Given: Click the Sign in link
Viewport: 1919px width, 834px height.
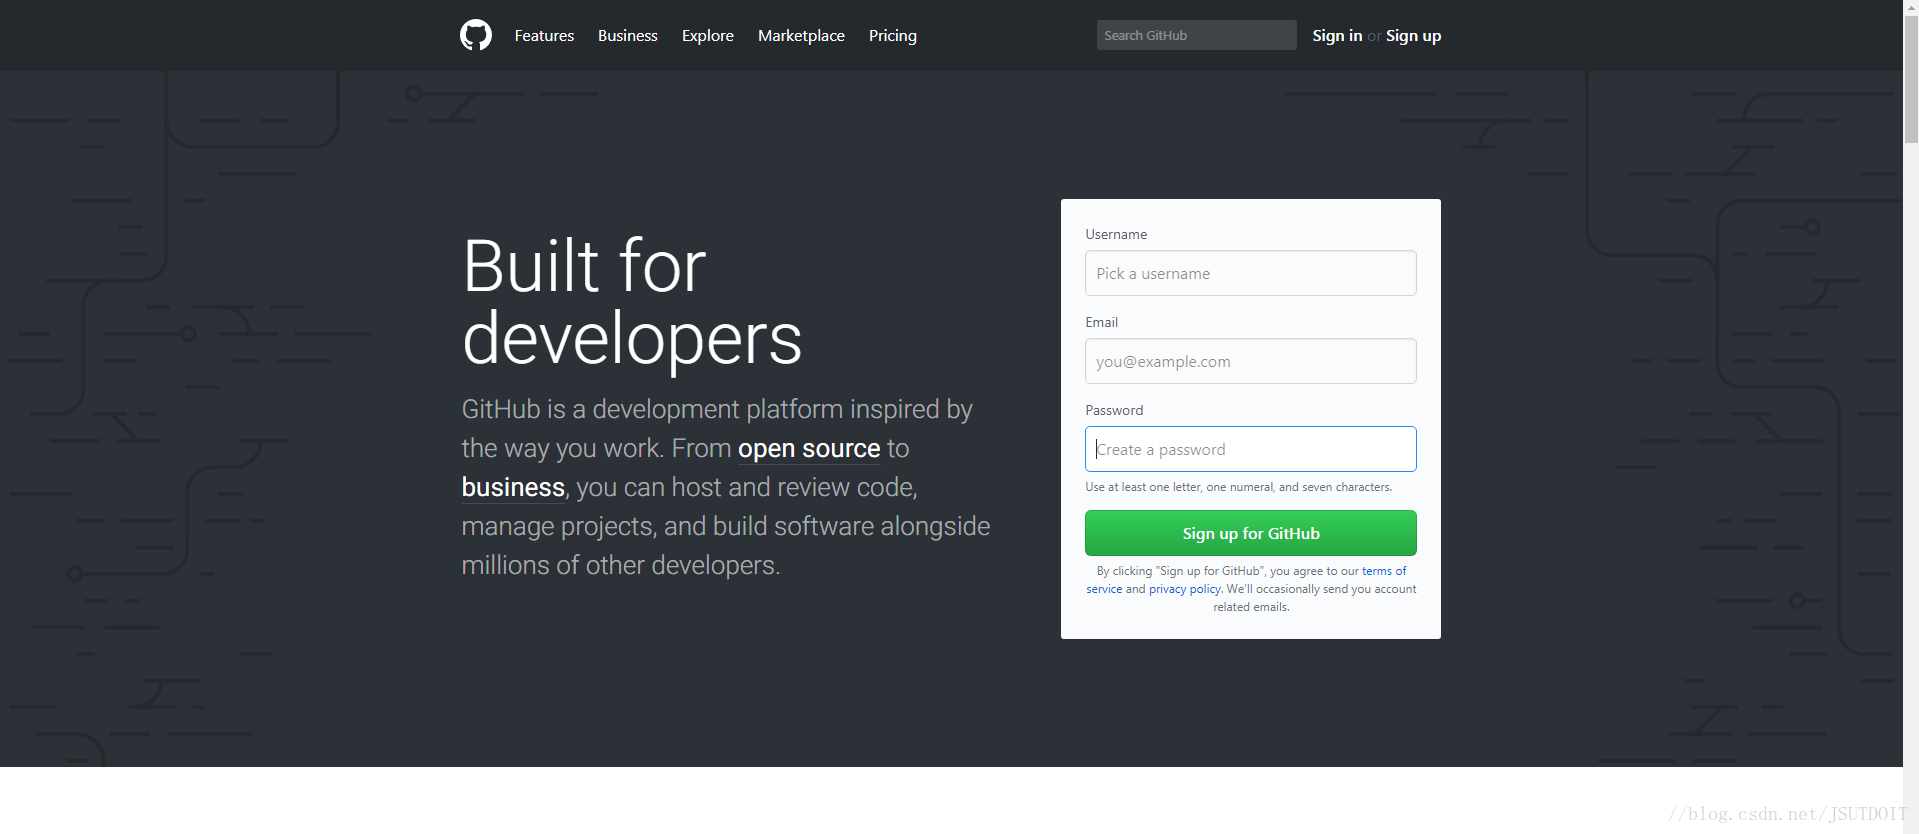Looking at the screenshot, I should tap(1337, 36).
